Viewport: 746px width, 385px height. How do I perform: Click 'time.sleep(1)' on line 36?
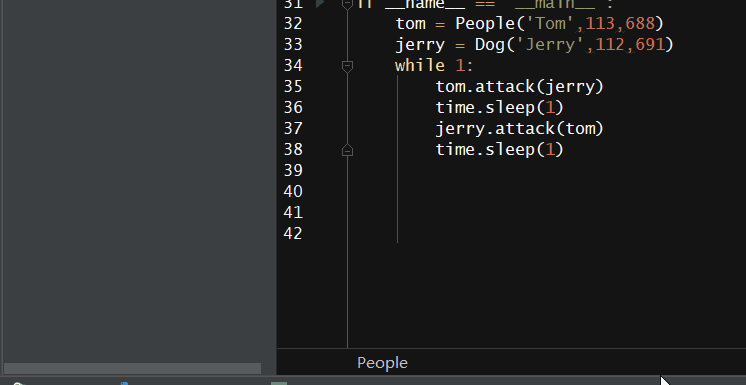pos(500,108)
